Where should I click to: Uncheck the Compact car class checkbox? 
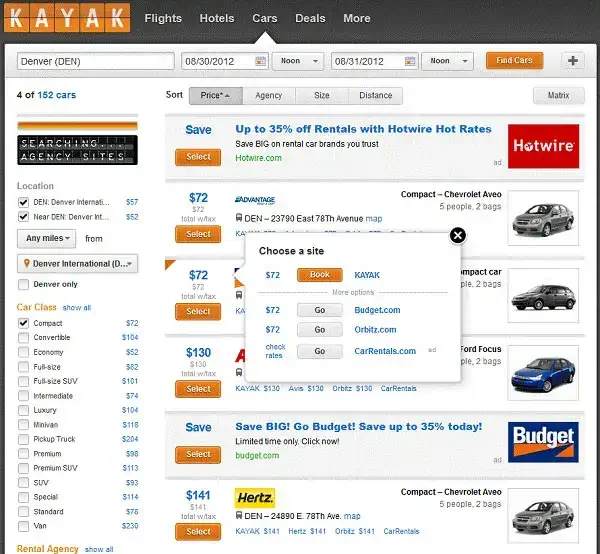[x=23, y=323]
